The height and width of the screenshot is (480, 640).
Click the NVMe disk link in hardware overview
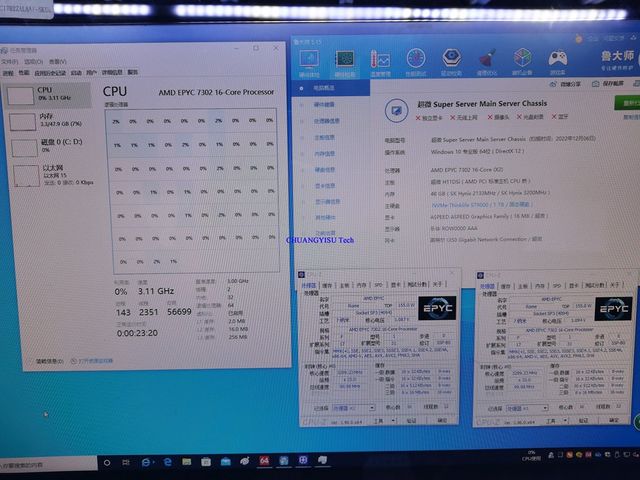[x=481, y=204]
